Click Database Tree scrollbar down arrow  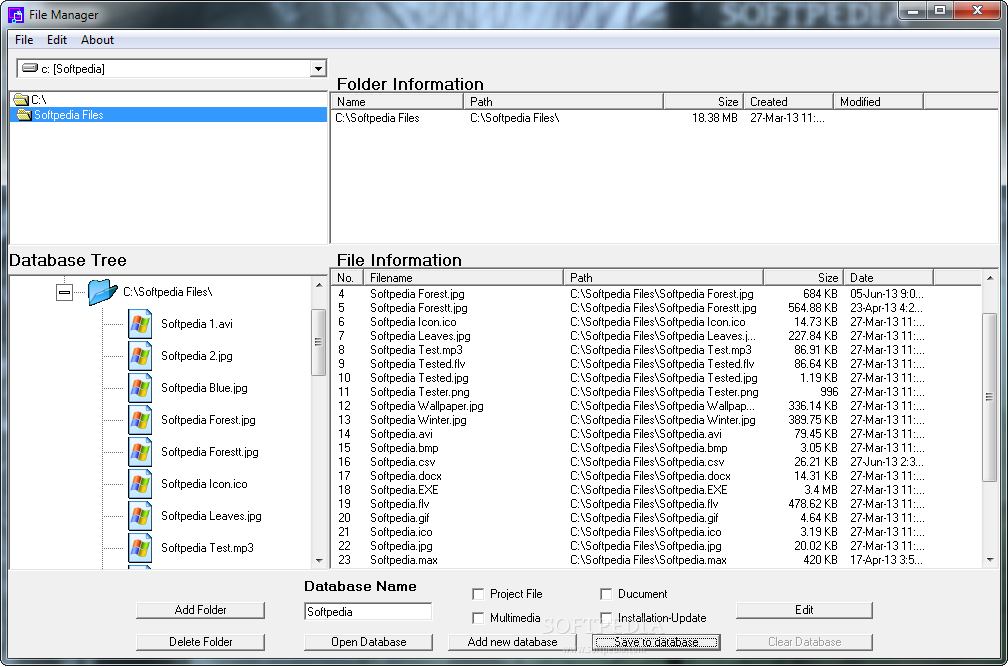319,560
